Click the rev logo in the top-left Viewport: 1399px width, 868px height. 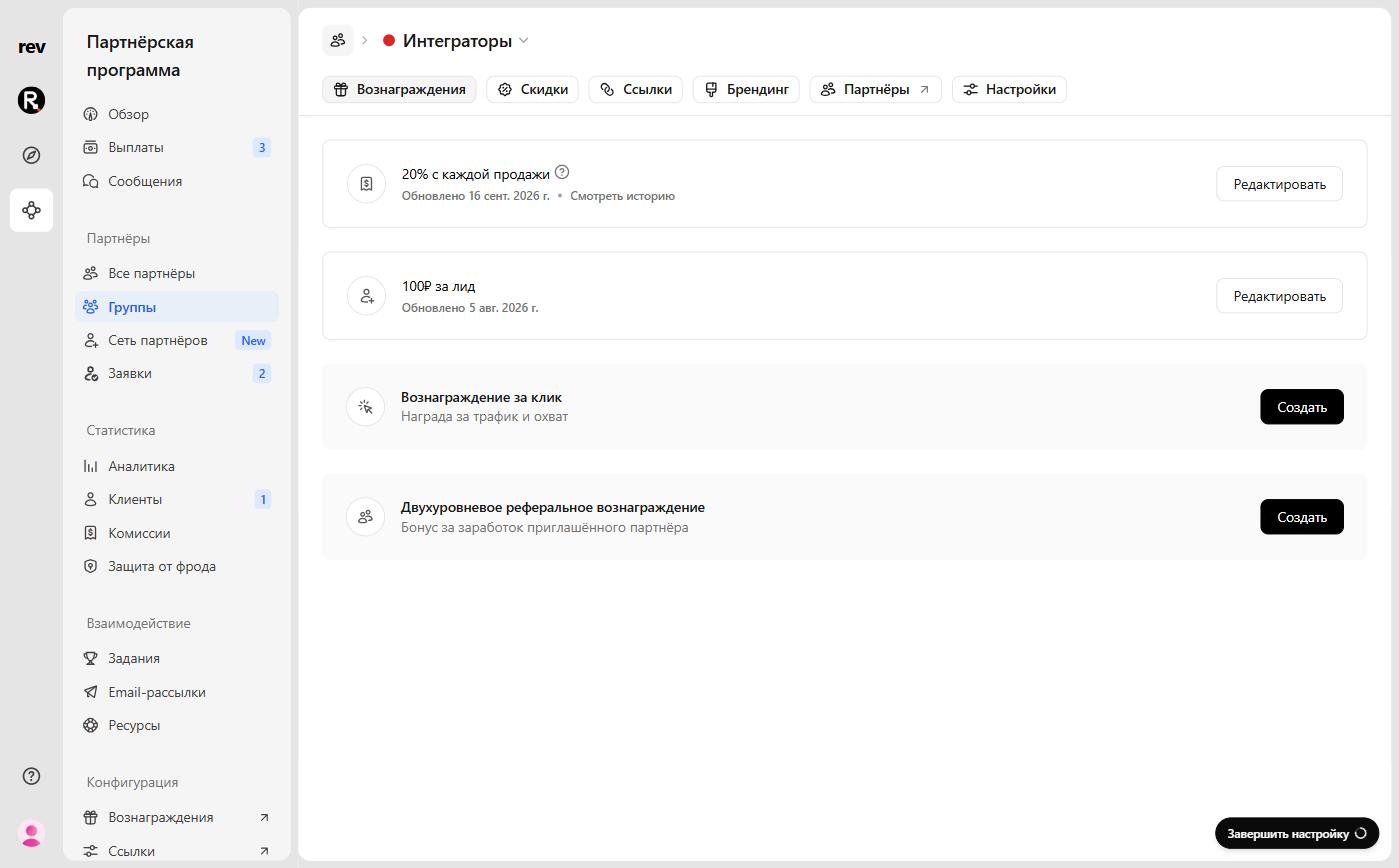point(32,47)
